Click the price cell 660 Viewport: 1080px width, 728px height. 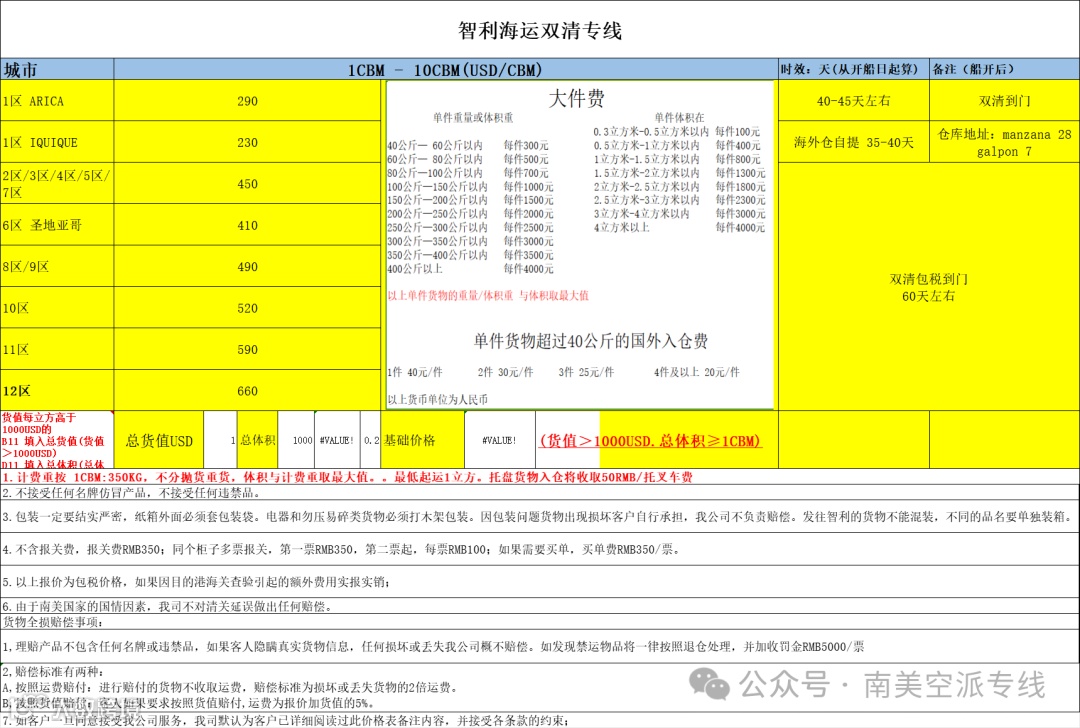coord(247,391)
